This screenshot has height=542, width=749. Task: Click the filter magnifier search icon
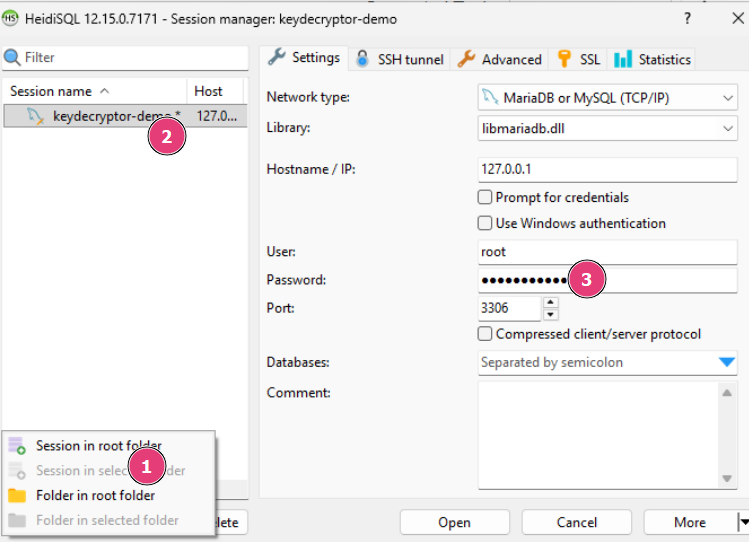[12, 58]
